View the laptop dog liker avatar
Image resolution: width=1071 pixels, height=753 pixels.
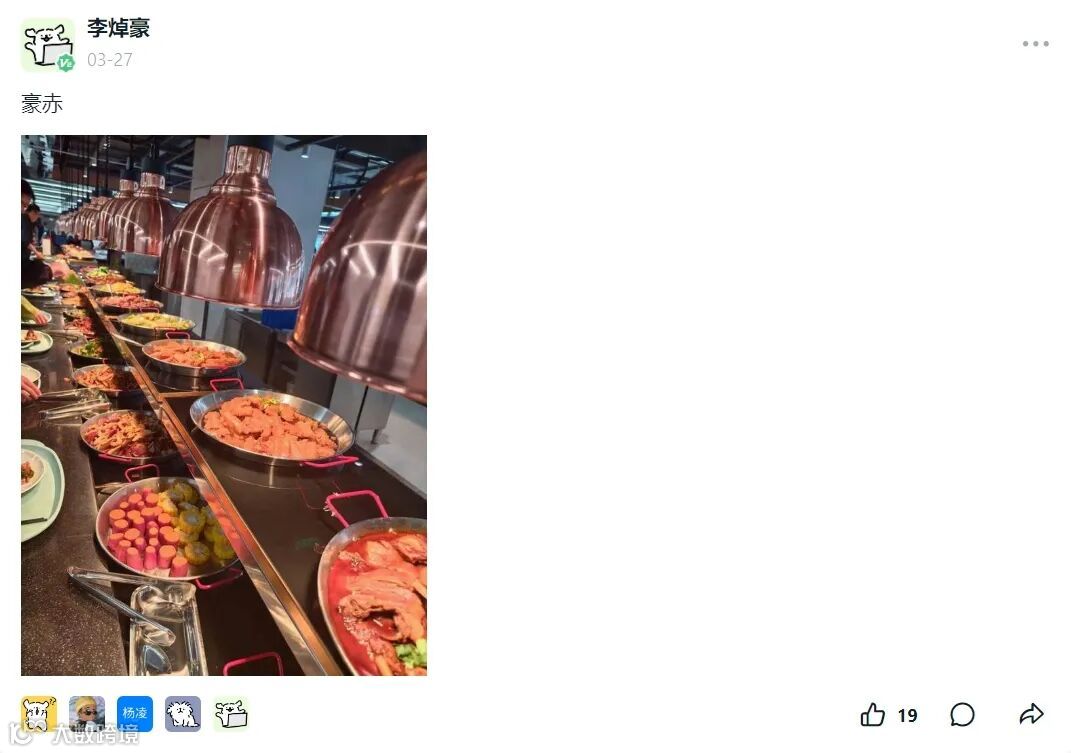coord(231,714)
